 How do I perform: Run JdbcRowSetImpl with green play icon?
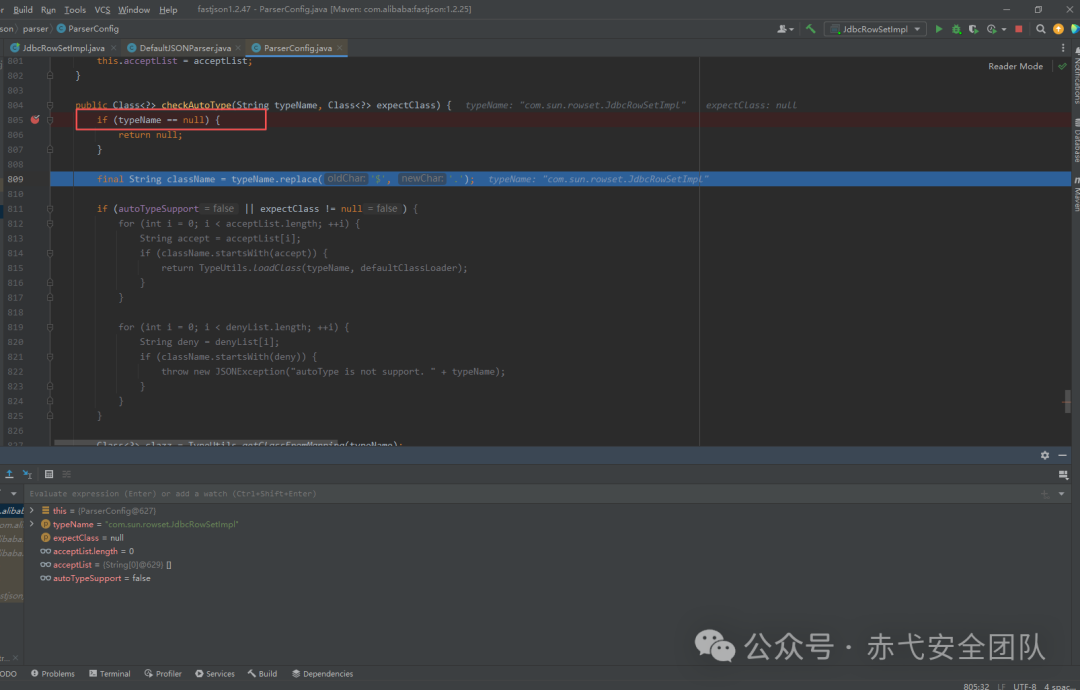coord(938,29)
